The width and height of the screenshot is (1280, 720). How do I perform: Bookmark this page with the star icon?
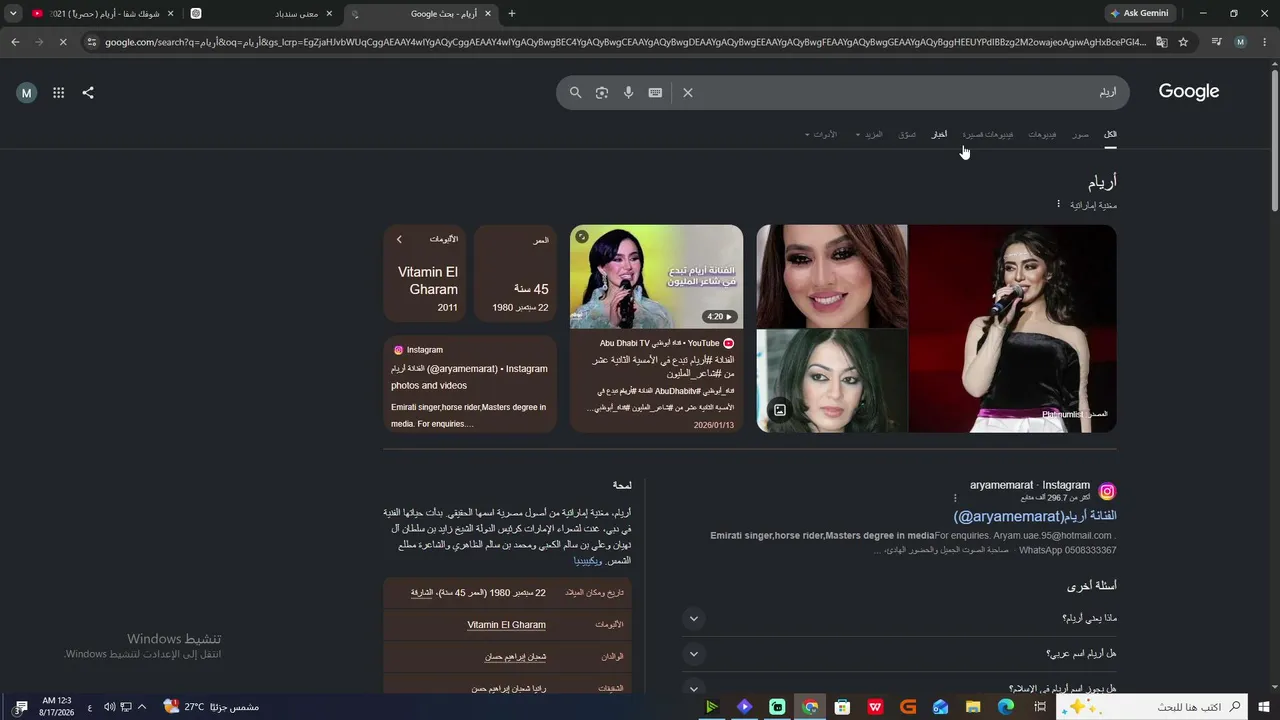1183,42
